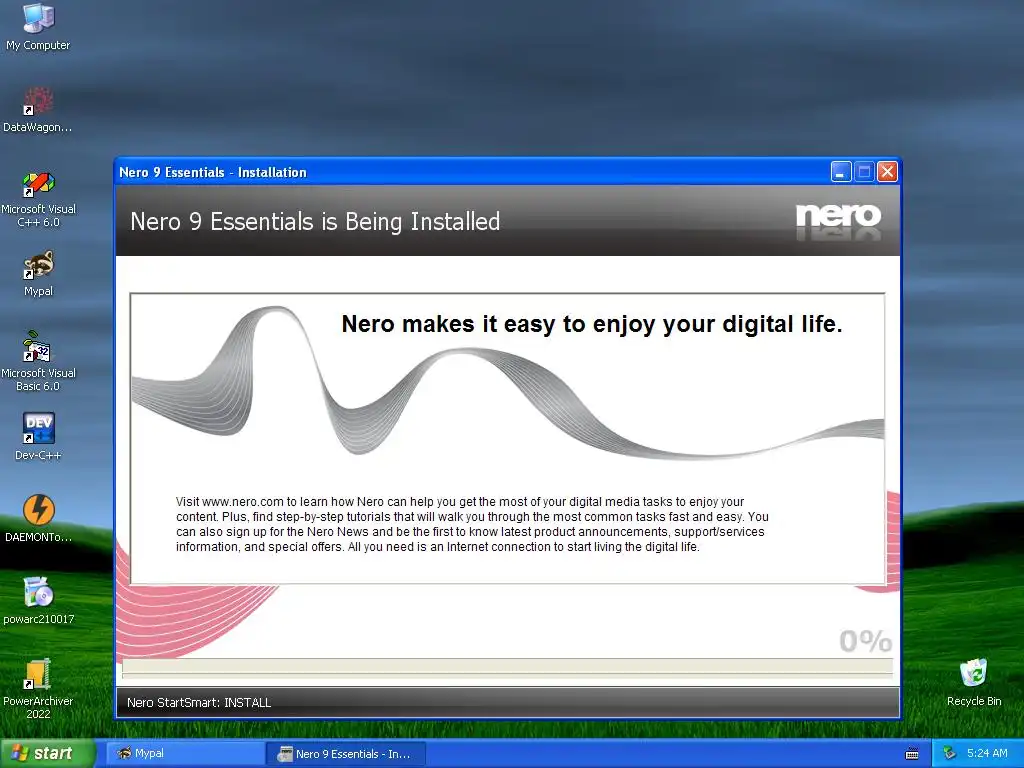Click 'Nero makes it easy' headline
Viewport: 1024px width, 768px height.
coord(592,324)
